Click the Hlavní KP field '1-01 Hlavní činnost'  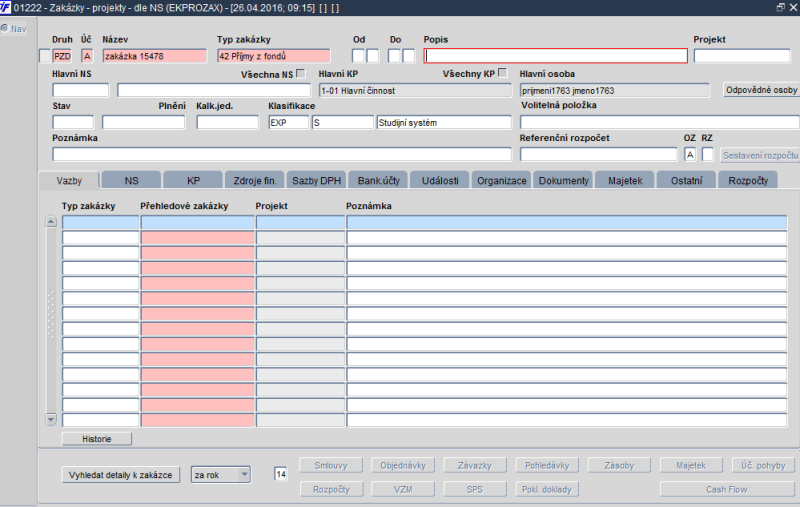point(415,90)
